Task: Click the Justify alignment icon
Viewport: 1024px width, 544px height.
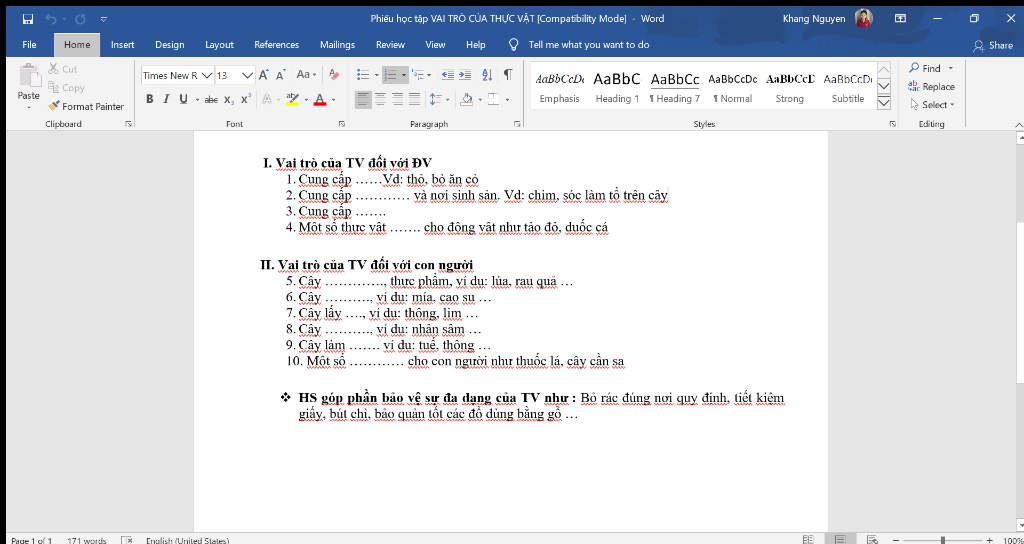Action: (414, 99)
